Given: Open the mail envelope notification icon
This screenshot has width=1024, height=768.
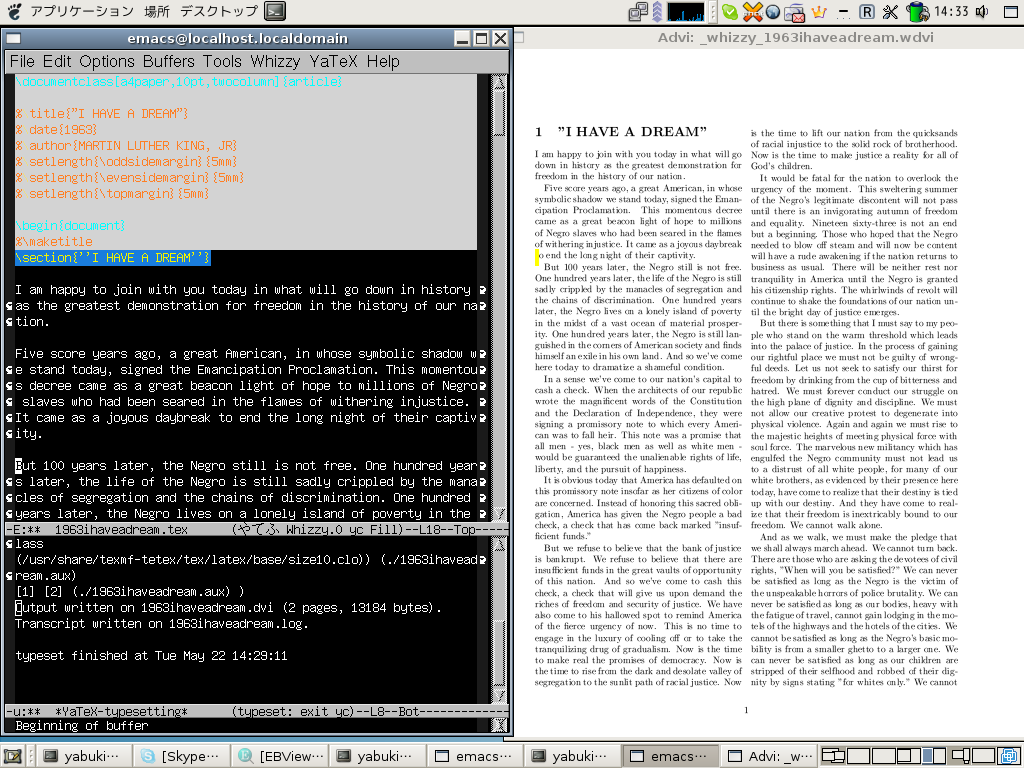Looking at the screenshot, I should (x=795, y=12).
